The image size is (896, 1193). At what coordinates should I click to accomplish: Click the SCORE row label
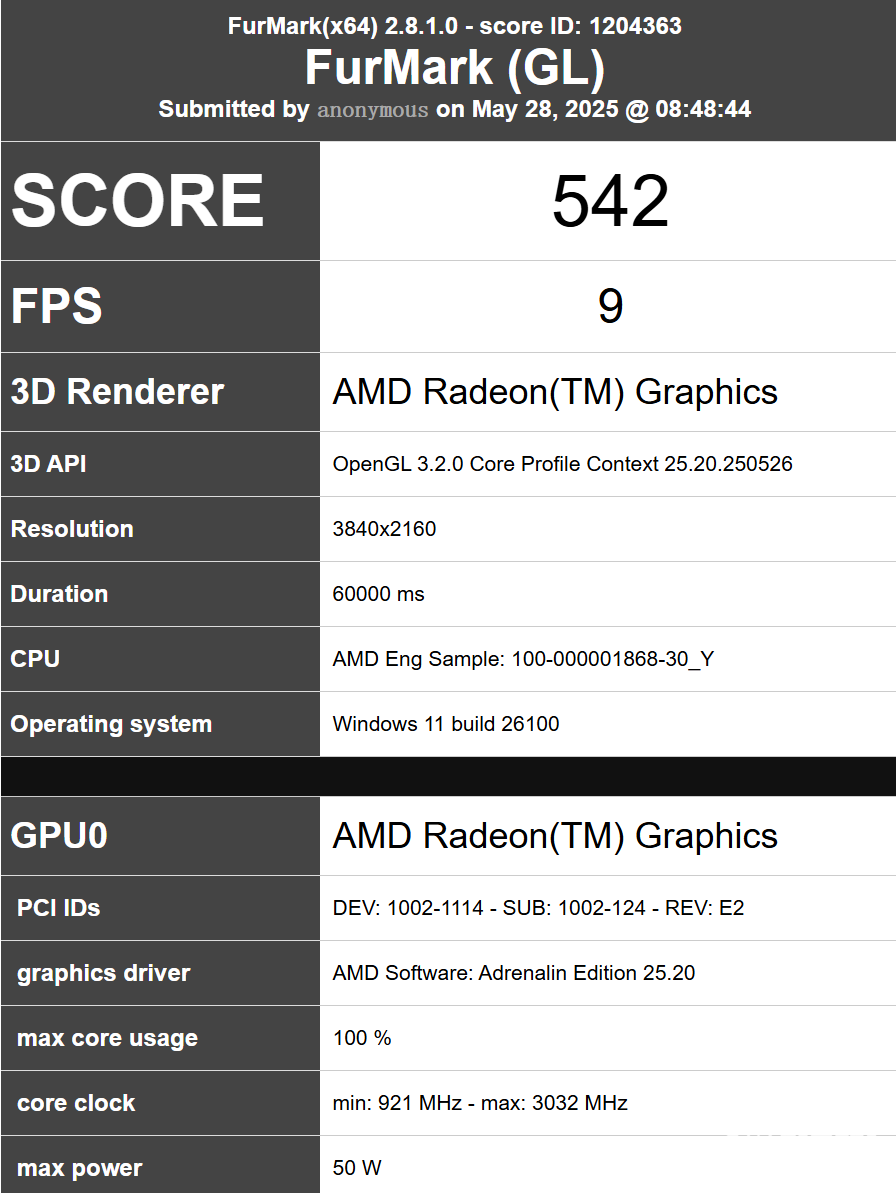click(x=138, y=201)
